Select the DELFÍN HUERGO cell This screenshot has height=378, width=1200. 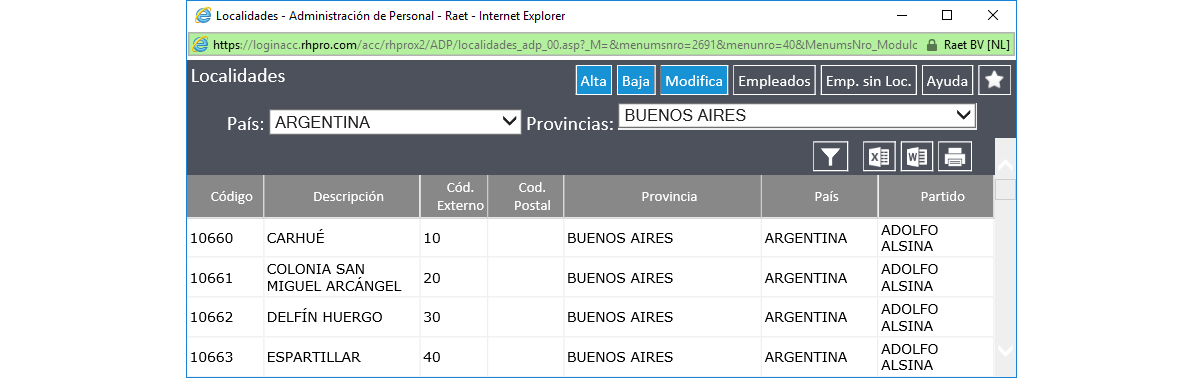click(x=341, y=317)
